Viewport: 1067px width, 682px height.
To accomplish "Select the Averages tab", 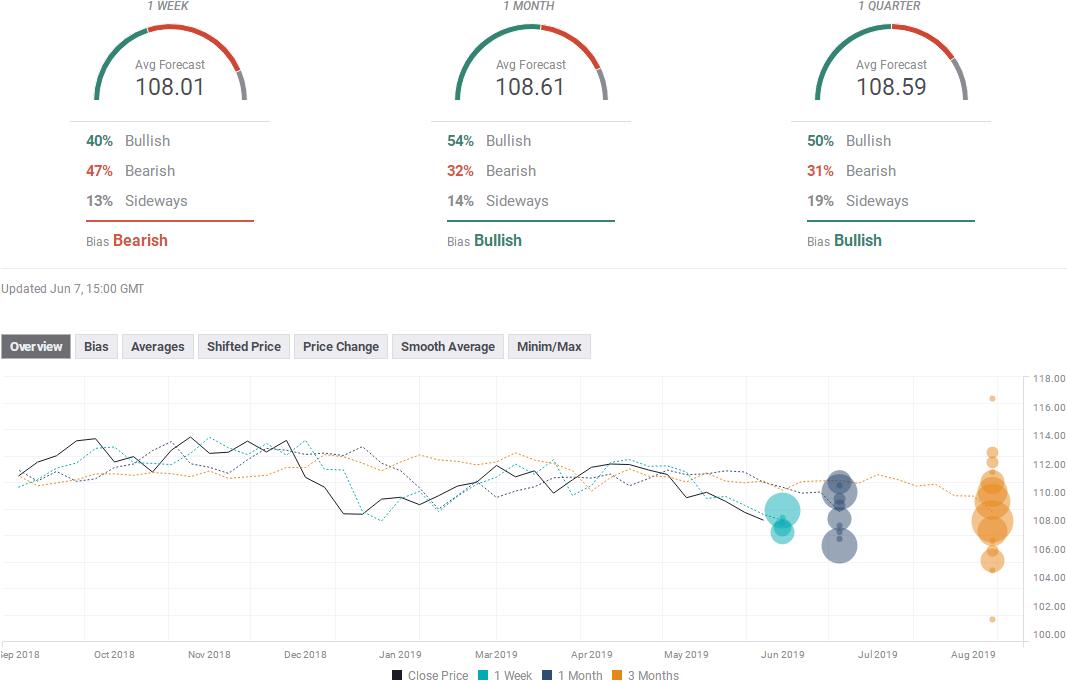I will coord(158,347).
